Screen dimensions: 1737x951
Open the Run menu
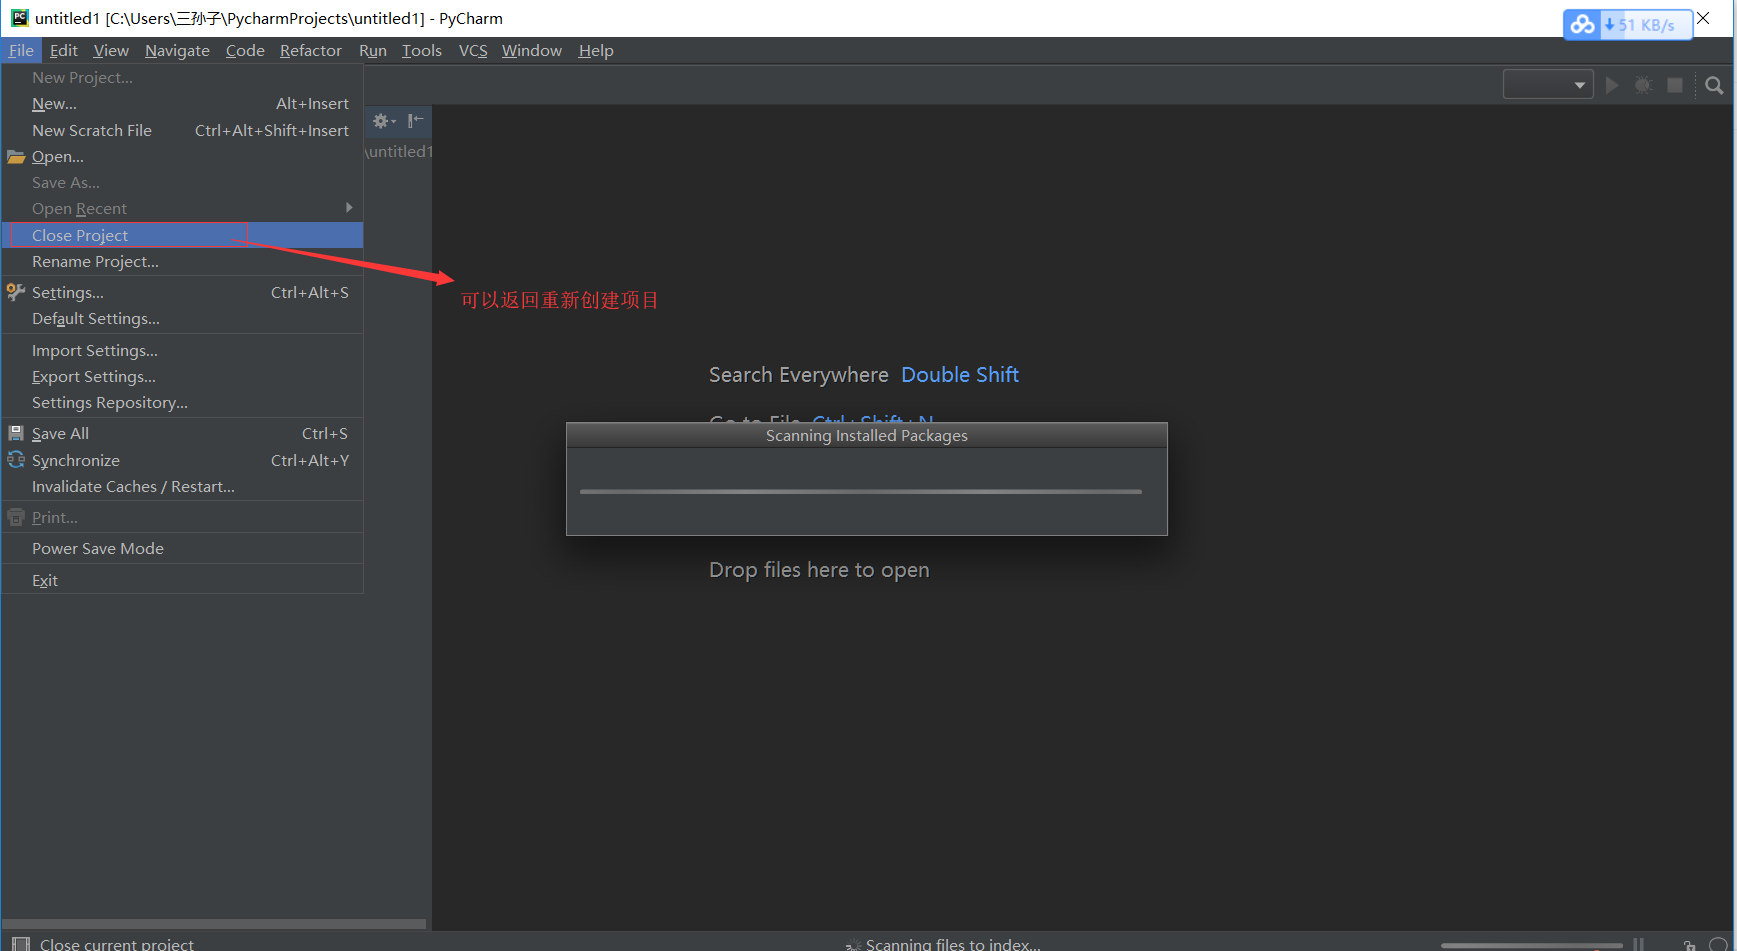(373, 51)
